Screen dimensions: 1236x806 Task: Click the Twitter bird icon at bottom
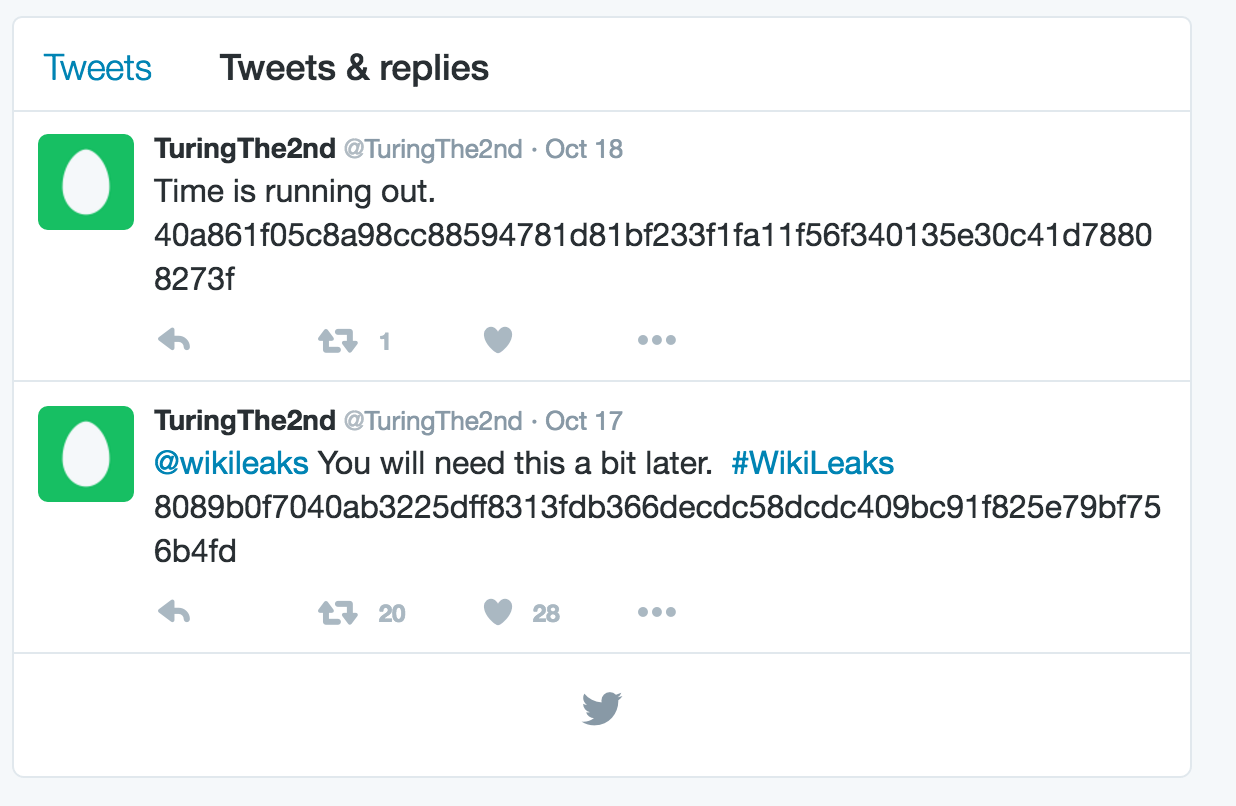point(602,709)
